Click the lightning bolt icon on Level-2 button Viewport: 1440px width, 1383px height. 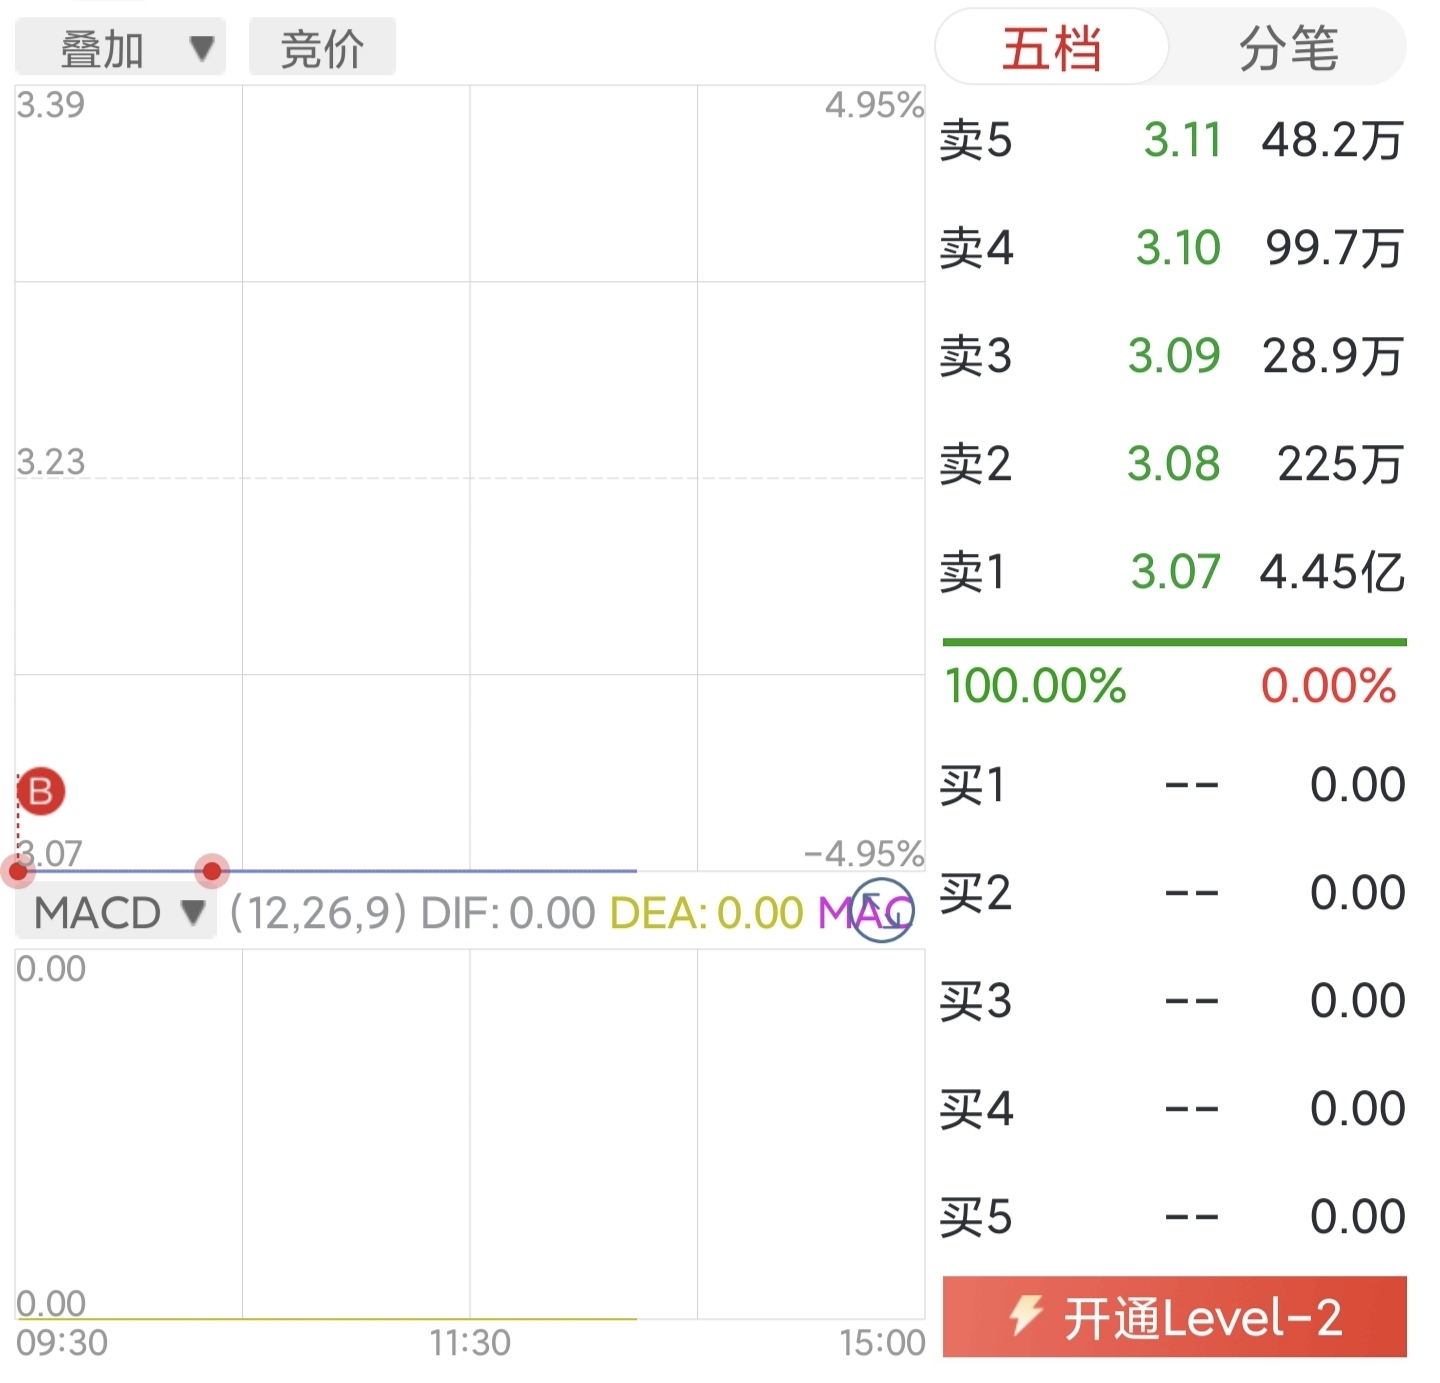1026,1315
